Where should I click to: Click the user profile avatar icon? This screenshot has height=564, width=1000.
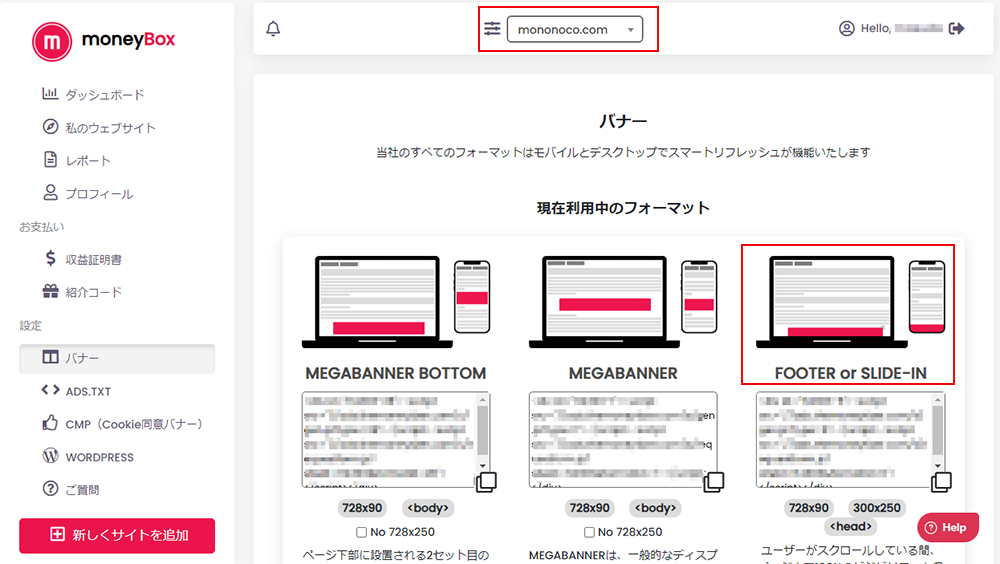coord(847,29)
